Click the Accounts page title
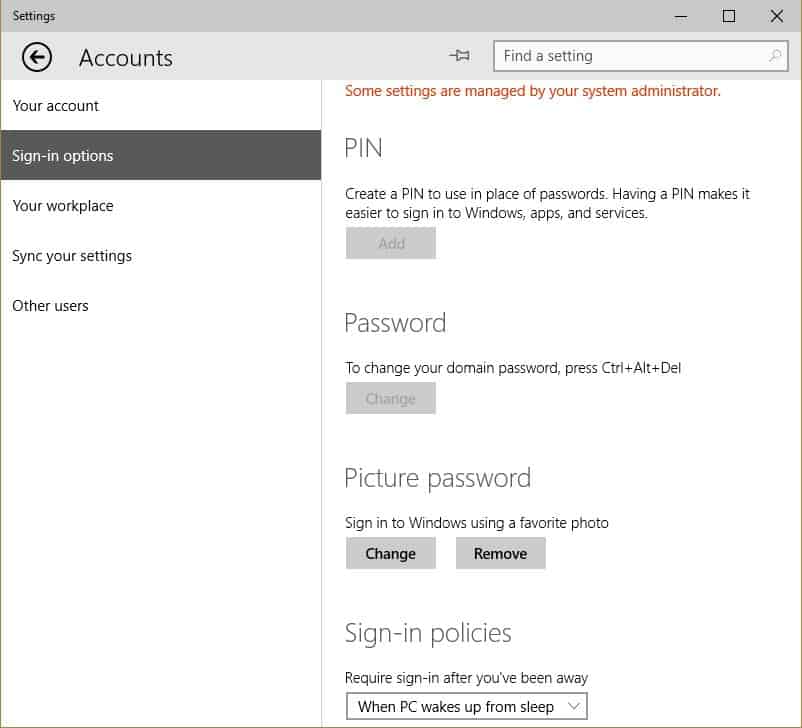 [126, 57]
